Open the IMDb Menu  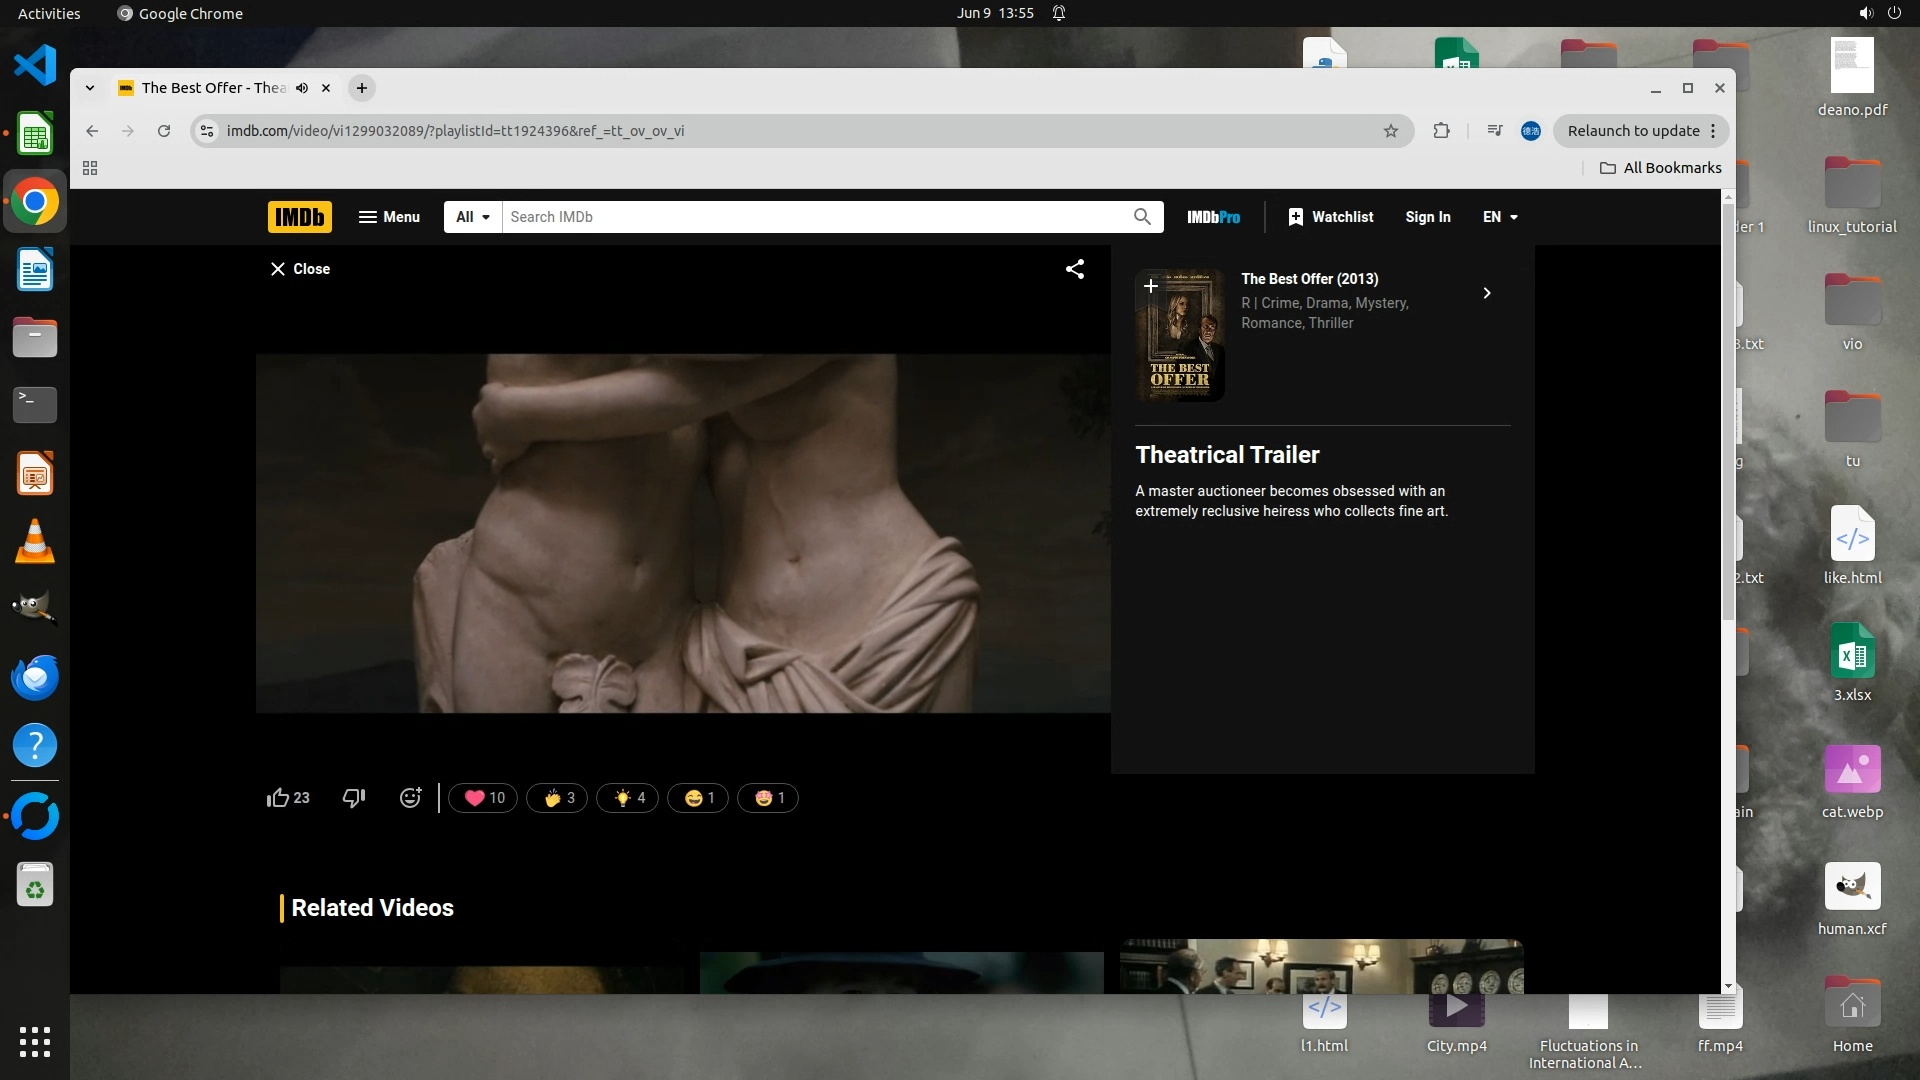pos(389,217)
